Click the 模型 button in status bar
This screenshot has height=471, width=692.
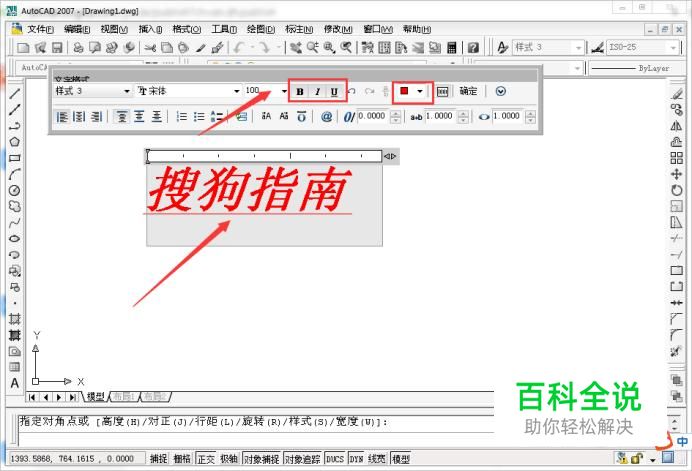click(x=401, y=459)
